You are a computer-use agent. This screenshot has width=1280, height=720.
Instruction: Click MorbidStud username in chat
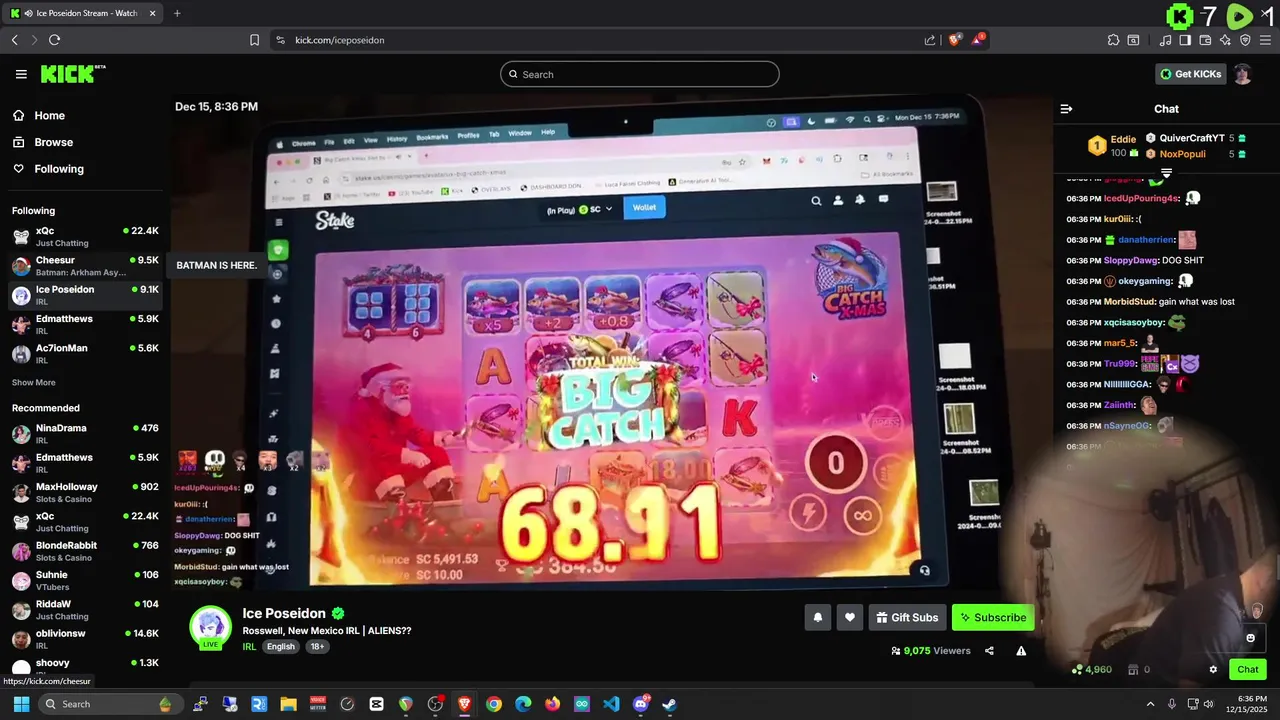[1129, 301]
